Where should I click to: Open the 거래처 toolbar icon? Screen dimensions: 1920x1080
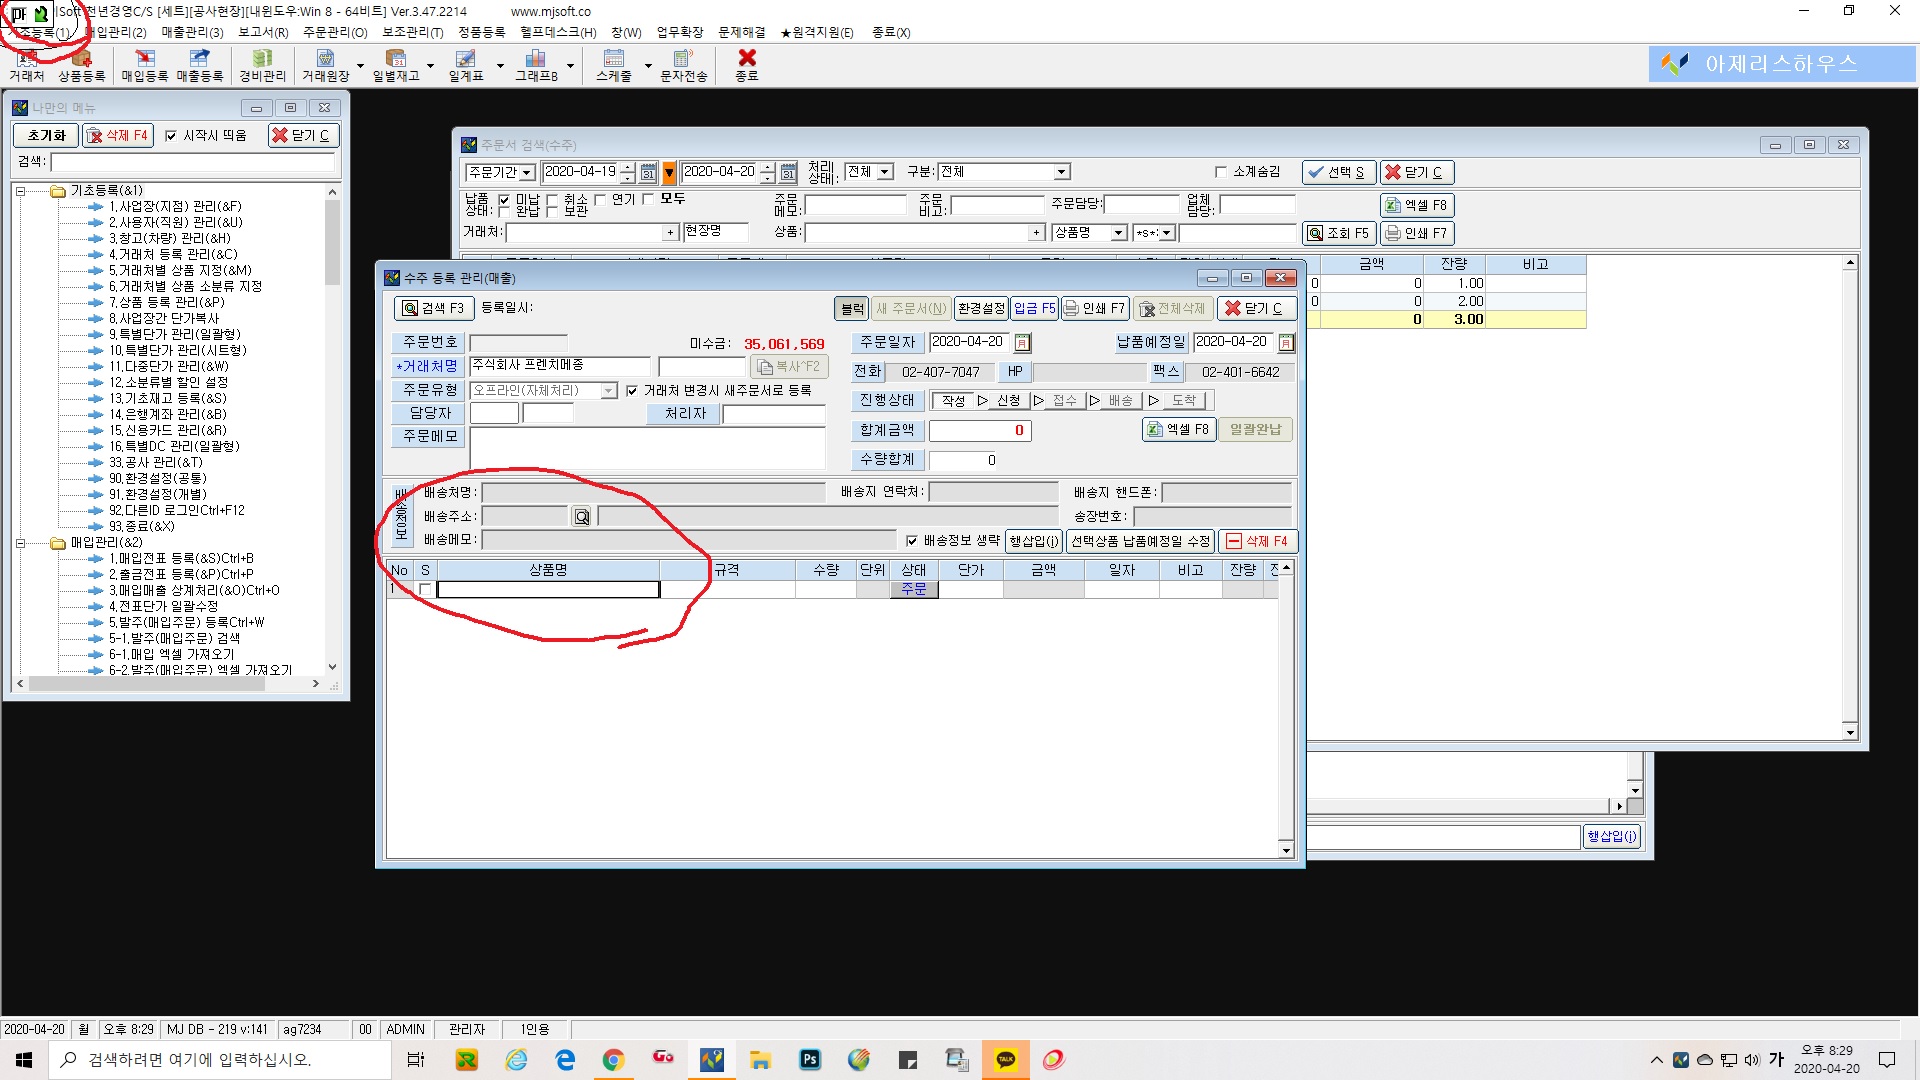pyautogui.click(x=27, y=65)
